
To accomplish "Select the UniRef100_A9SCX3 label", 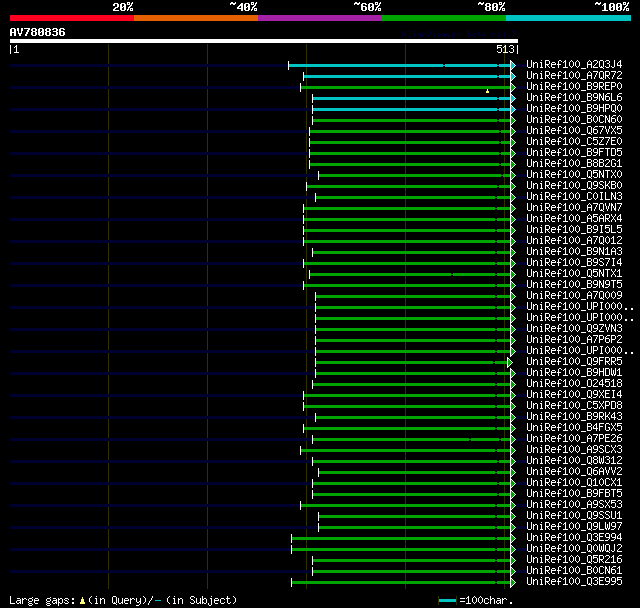I will pyautogui.click(x=574, y=450).
